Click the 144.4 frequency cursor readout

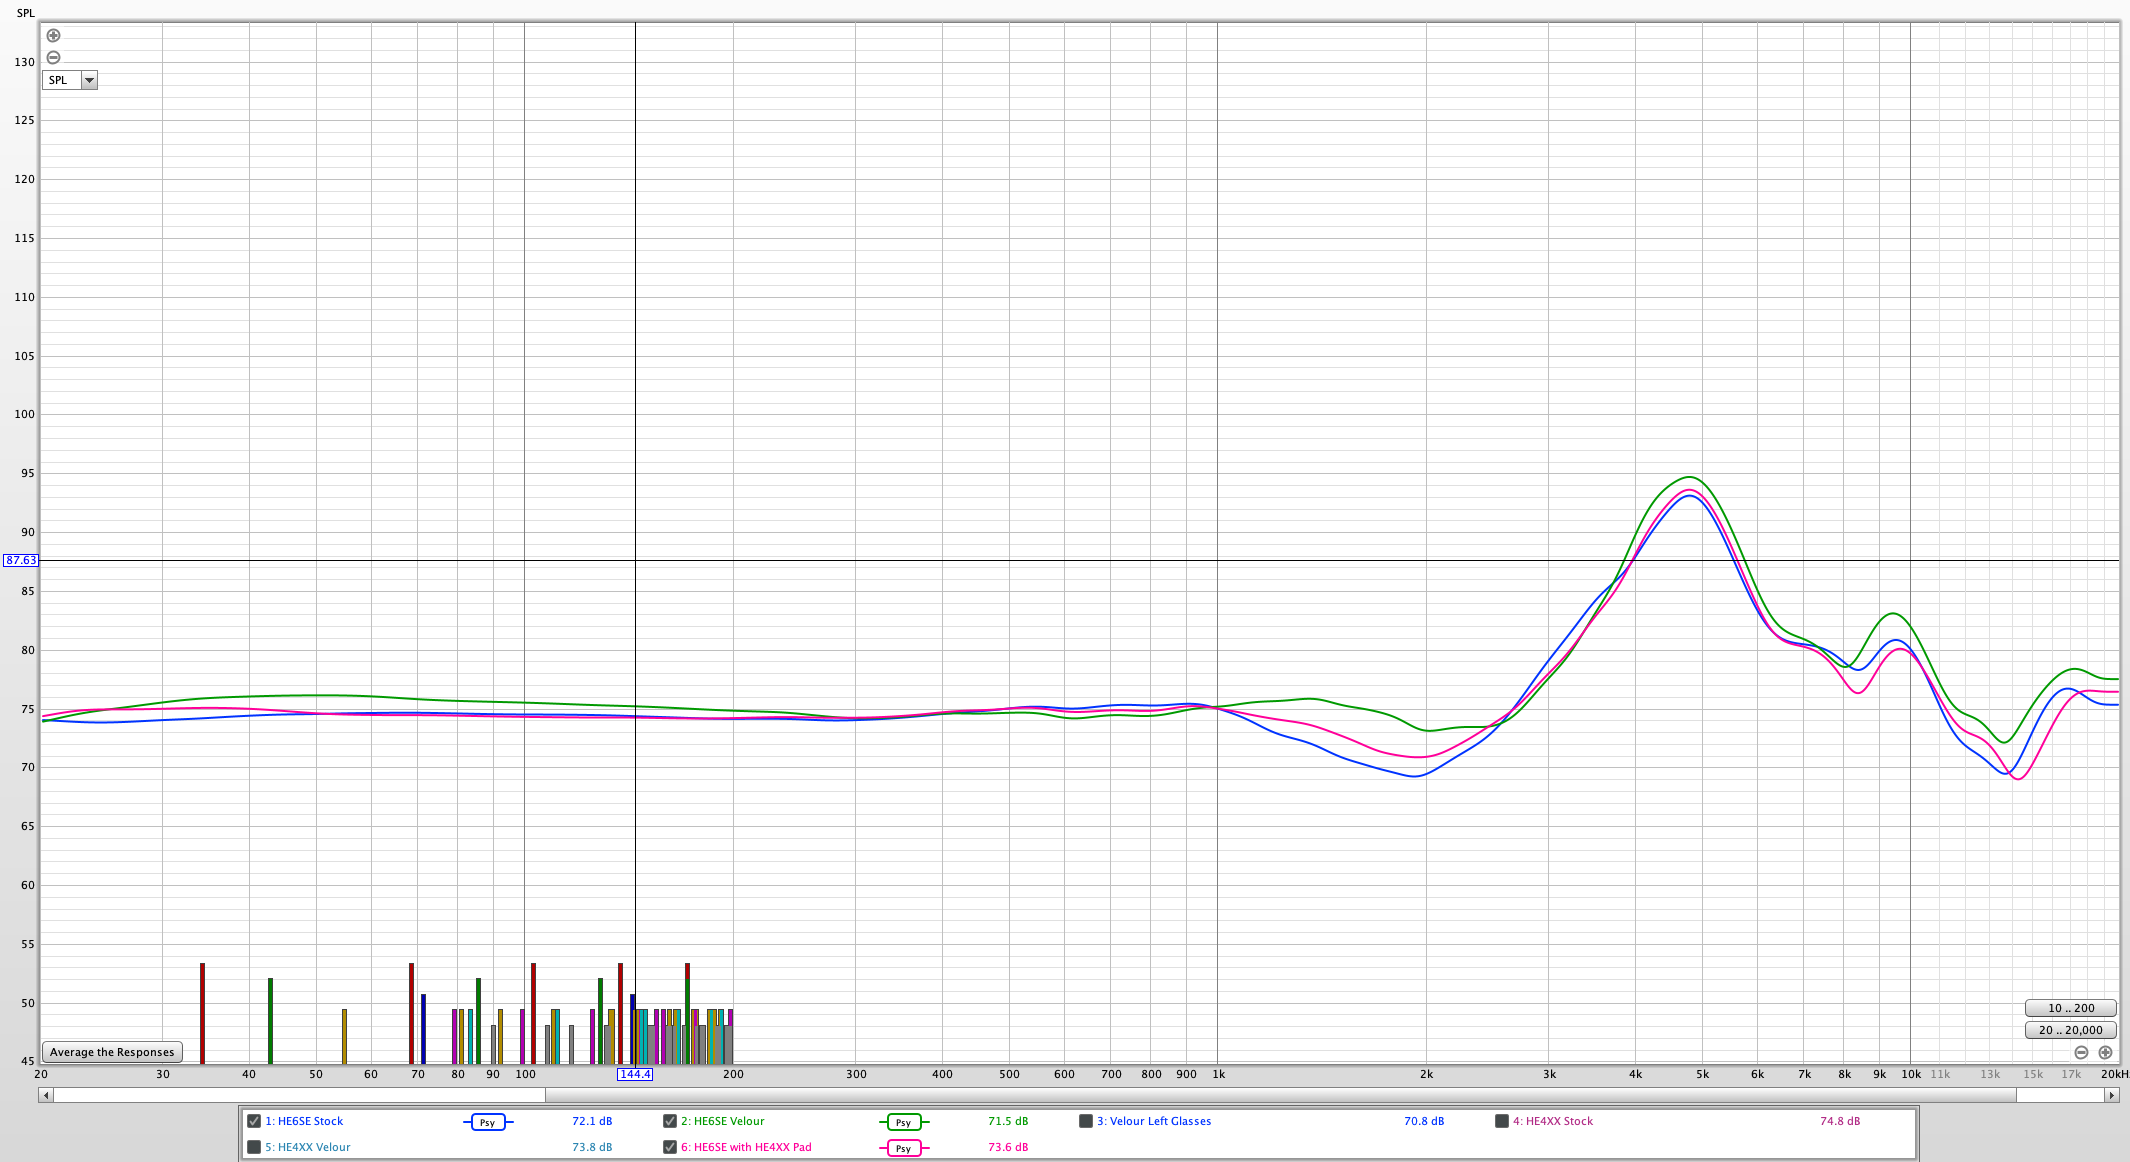(635, 1074)
